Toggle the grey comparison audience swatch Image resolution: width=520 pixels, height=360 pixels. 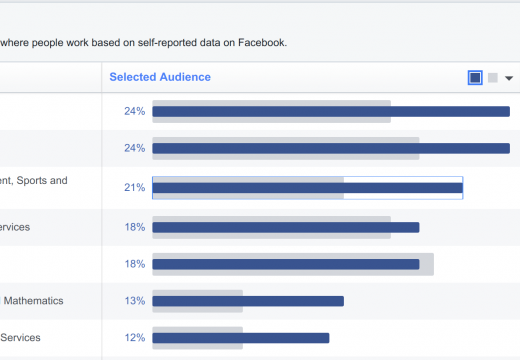point(493,78)
